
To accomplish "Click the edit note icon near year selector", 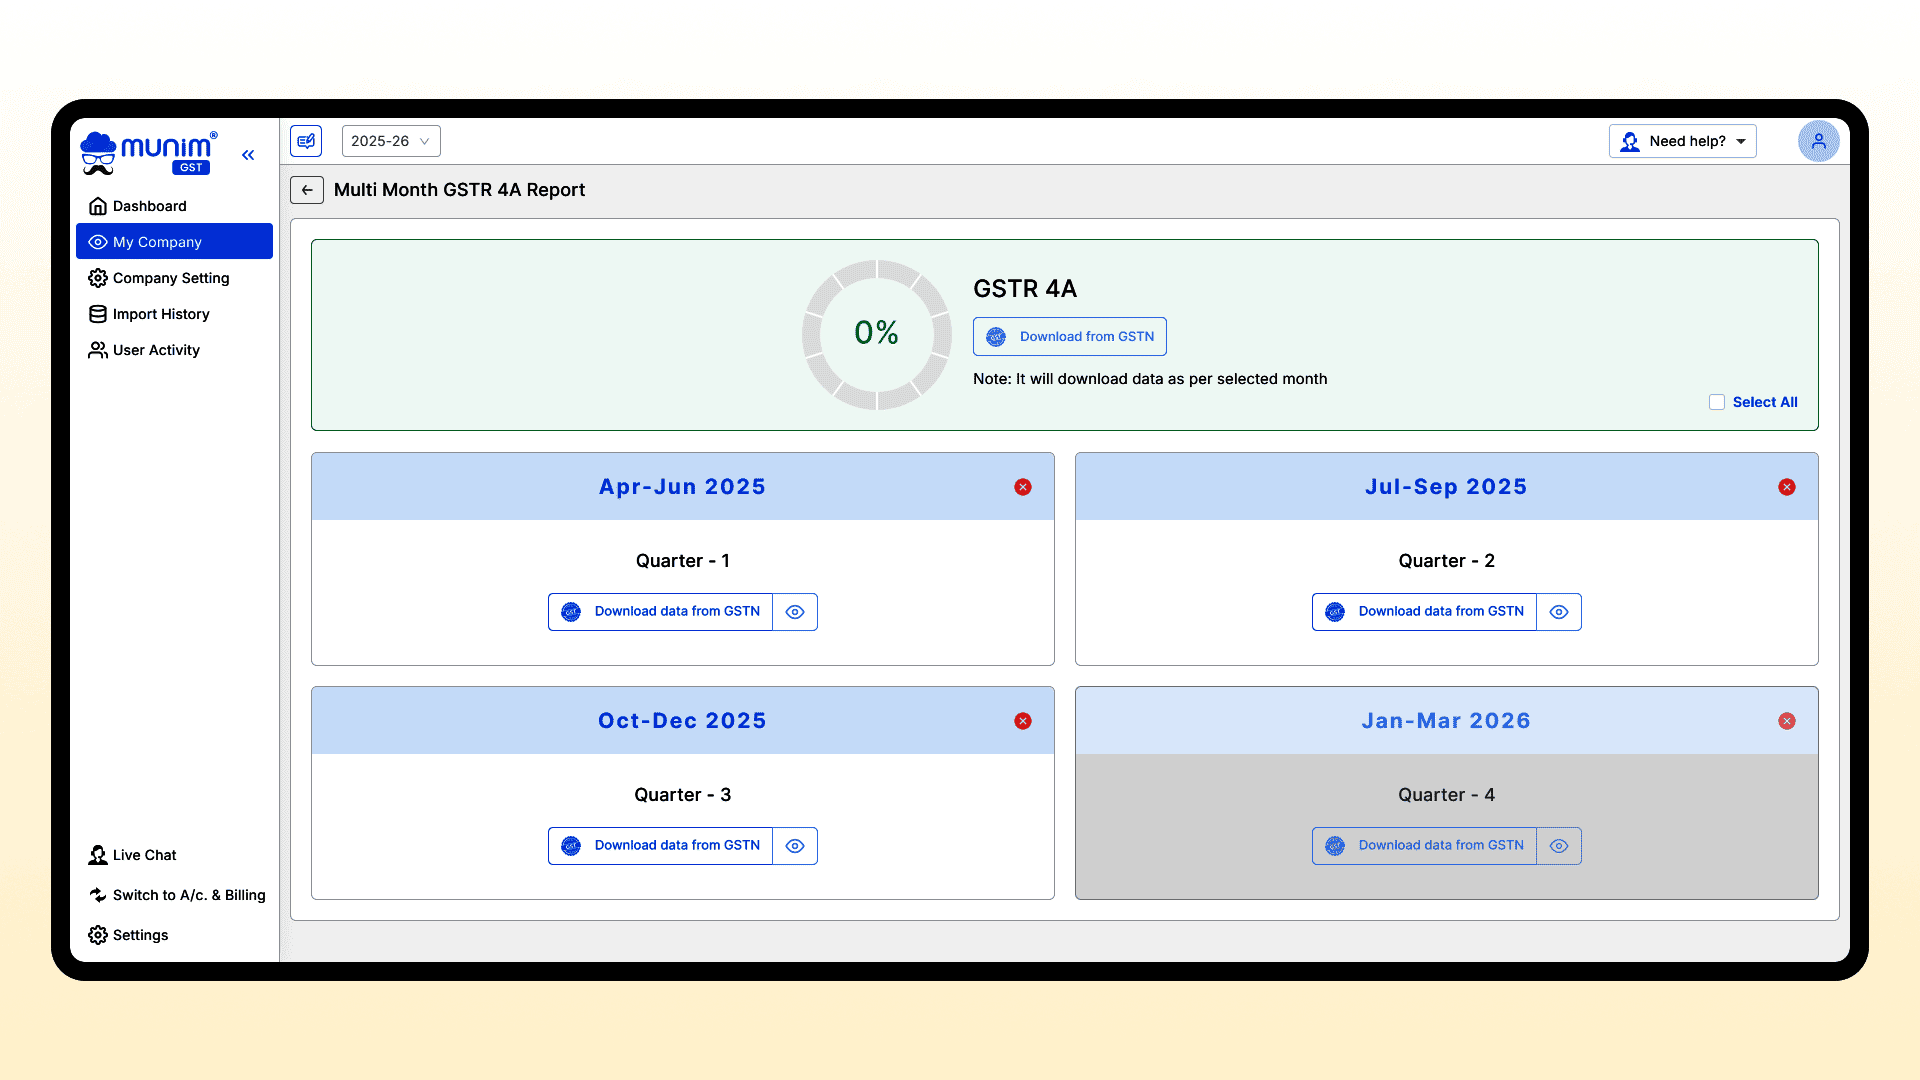I will 306,141.
